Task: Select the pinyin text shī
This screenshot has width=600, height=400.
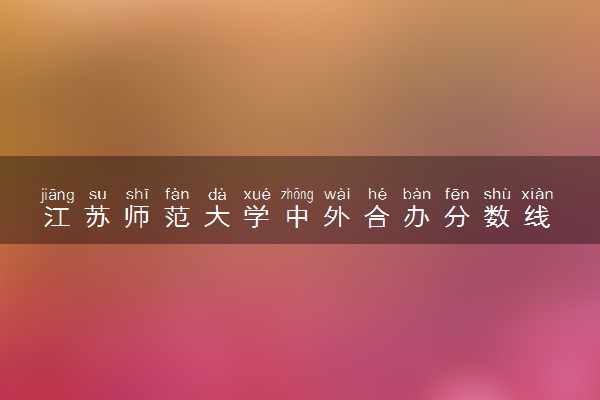Action: pyautogui.click(x=137, y=194)
